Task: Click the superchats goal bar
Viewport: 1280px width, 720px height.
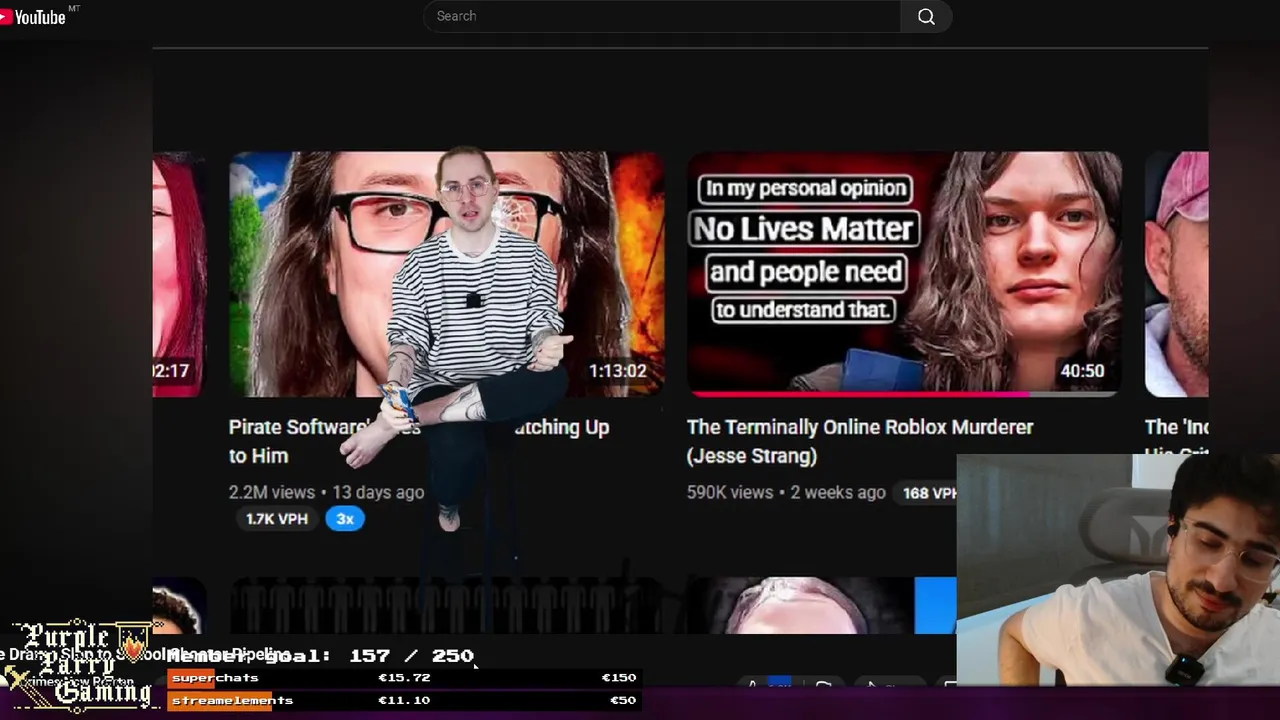Action: [x=403, y=678]
